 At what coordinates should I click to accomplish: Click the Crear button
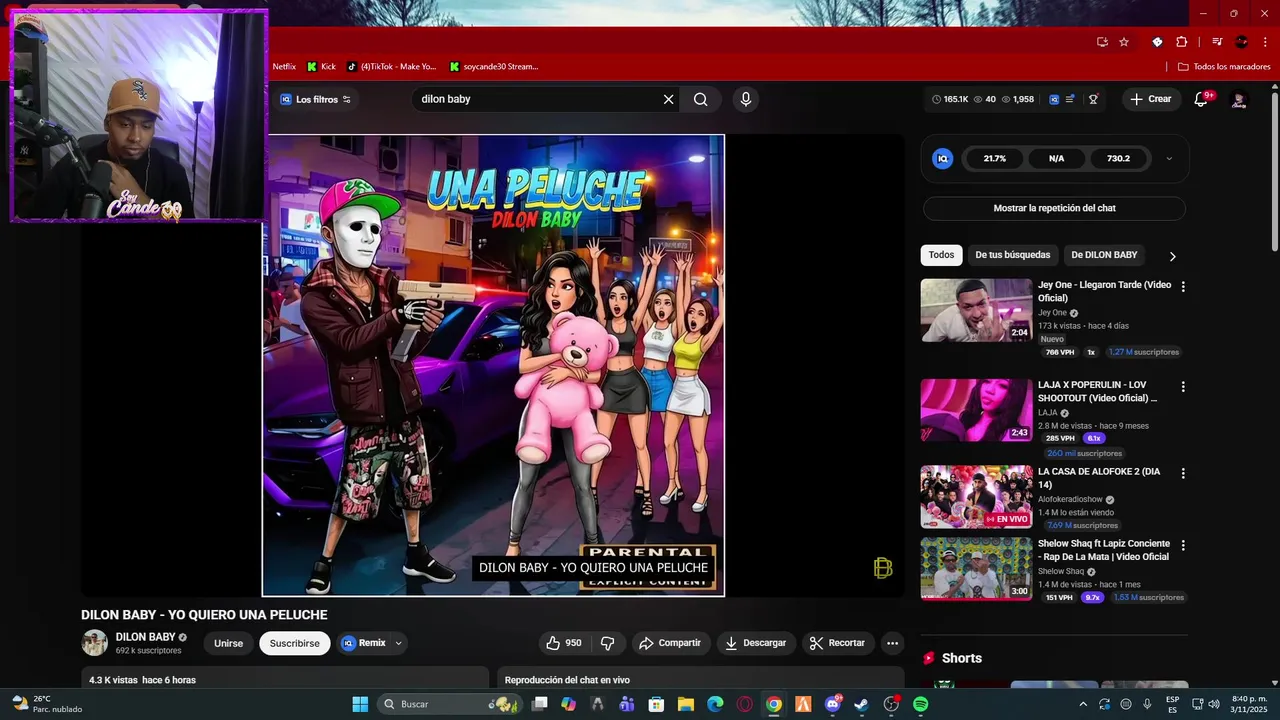pos(1150,99)
